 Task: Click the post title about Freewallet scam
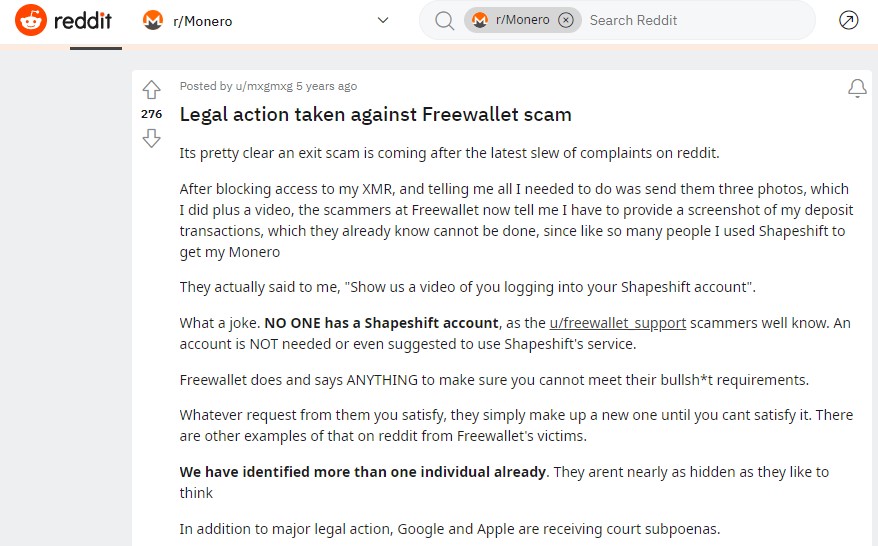pos(375,114)
